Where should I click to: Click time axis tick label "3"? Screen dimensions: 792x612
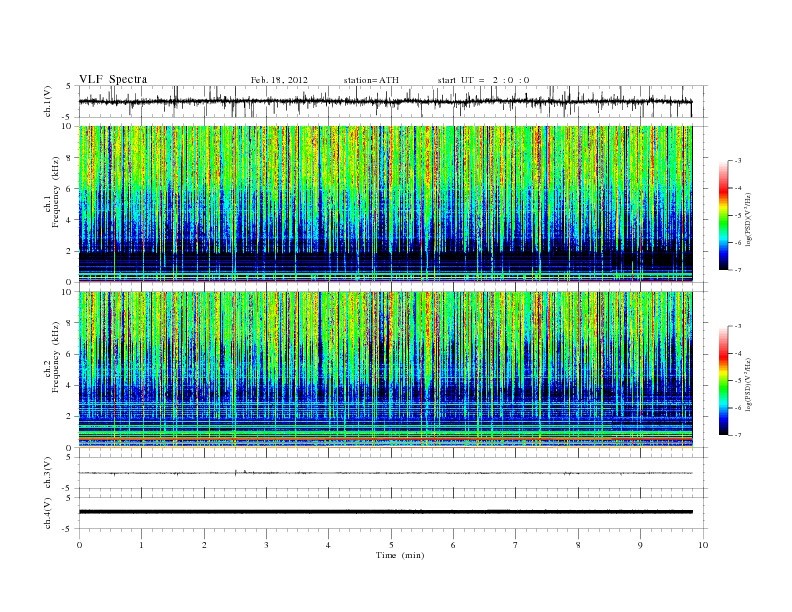tap(266, 545)
